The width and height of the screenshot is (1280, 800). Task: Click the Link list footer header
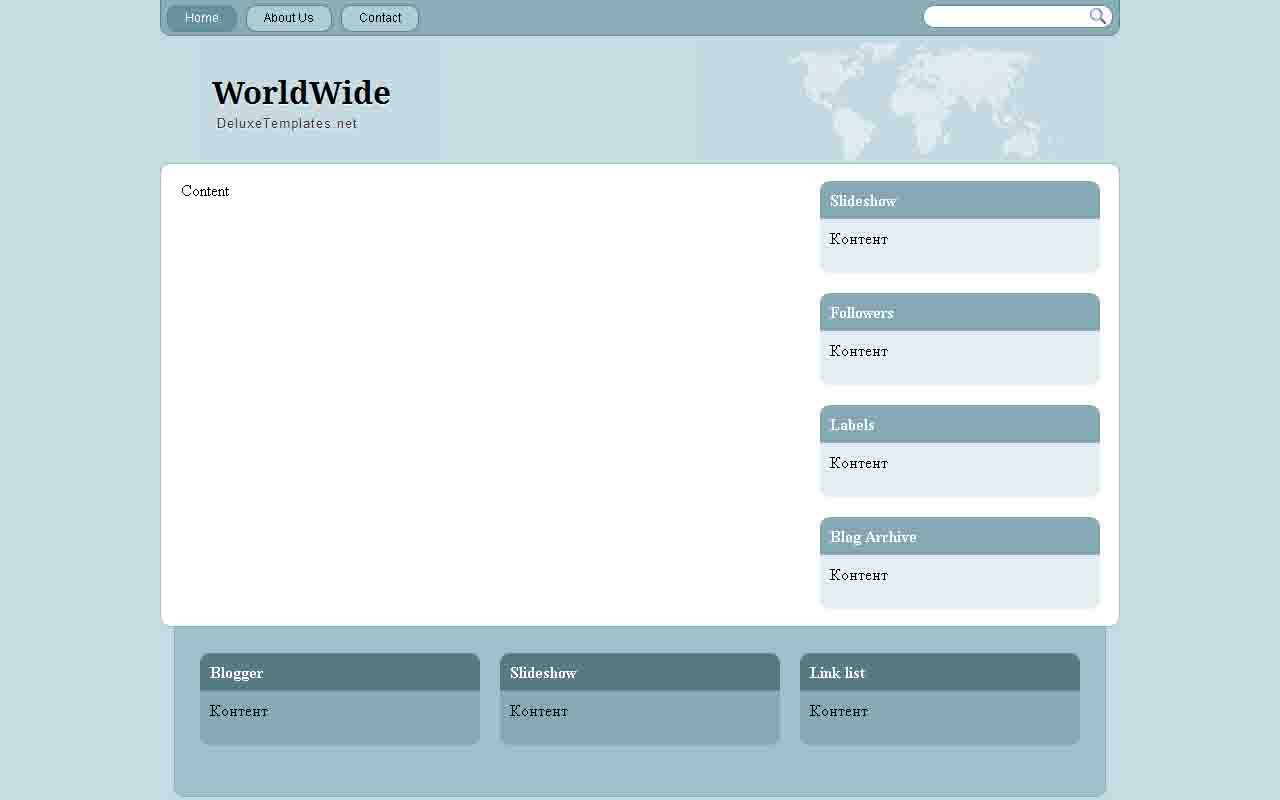[837, 672]
